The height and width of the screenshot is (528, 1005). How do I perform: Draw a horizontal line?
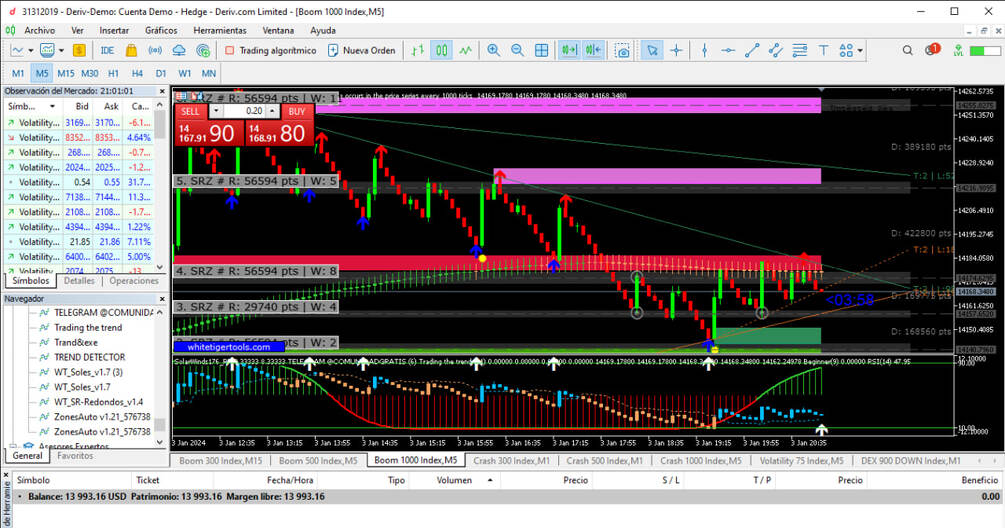(x=728, y=50)
